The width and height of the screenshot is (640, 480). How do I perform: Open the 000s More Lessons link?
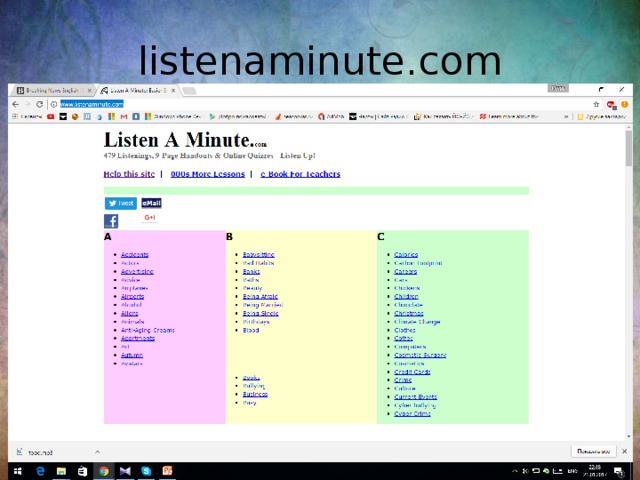(208, 174)
